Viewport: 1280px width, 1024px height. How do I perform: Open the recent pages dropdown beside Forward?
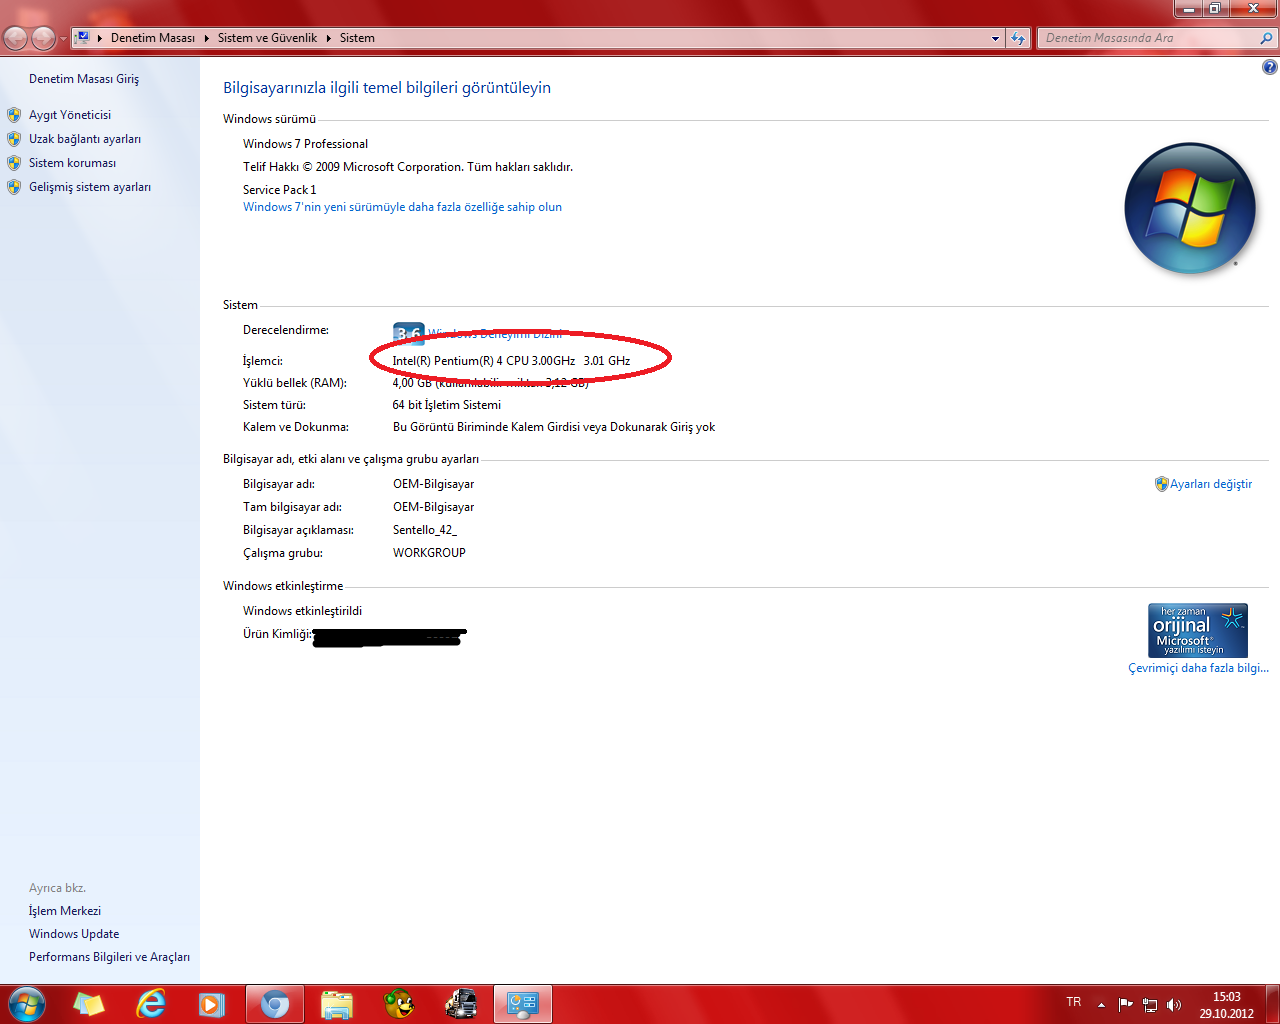tap(63, 39)
